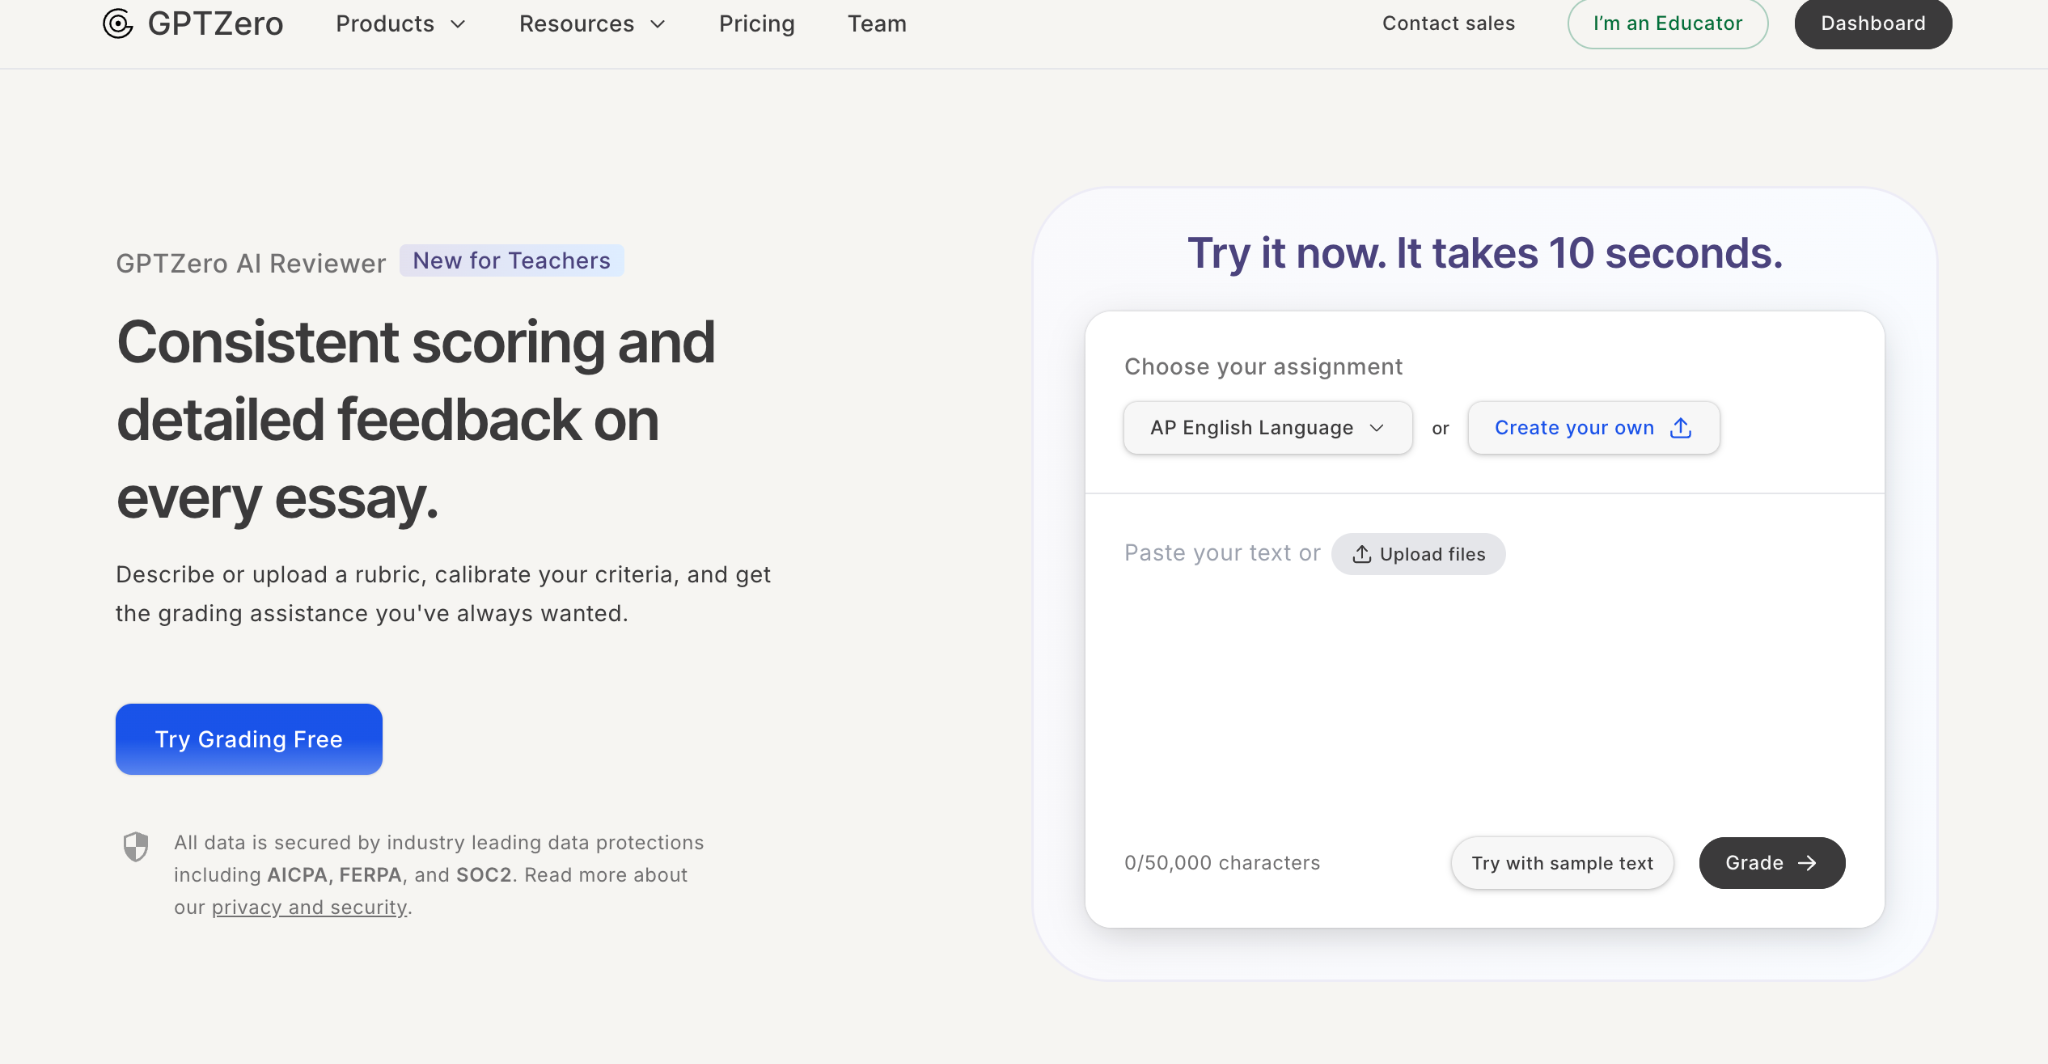Click Create your own button

[x=1594, y=428]
